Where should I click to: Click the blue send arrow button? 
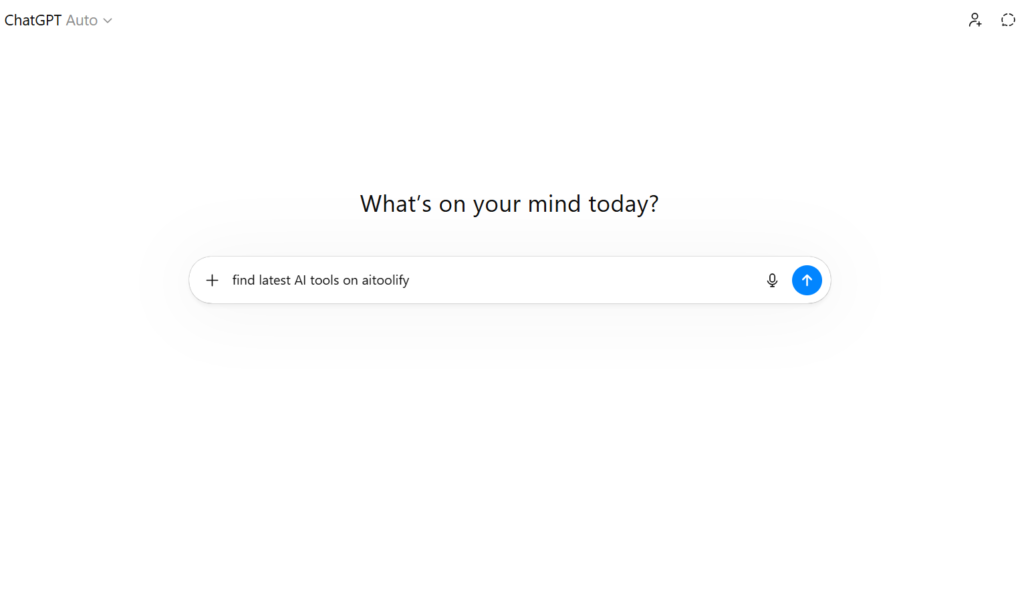(x=806, y=280)
